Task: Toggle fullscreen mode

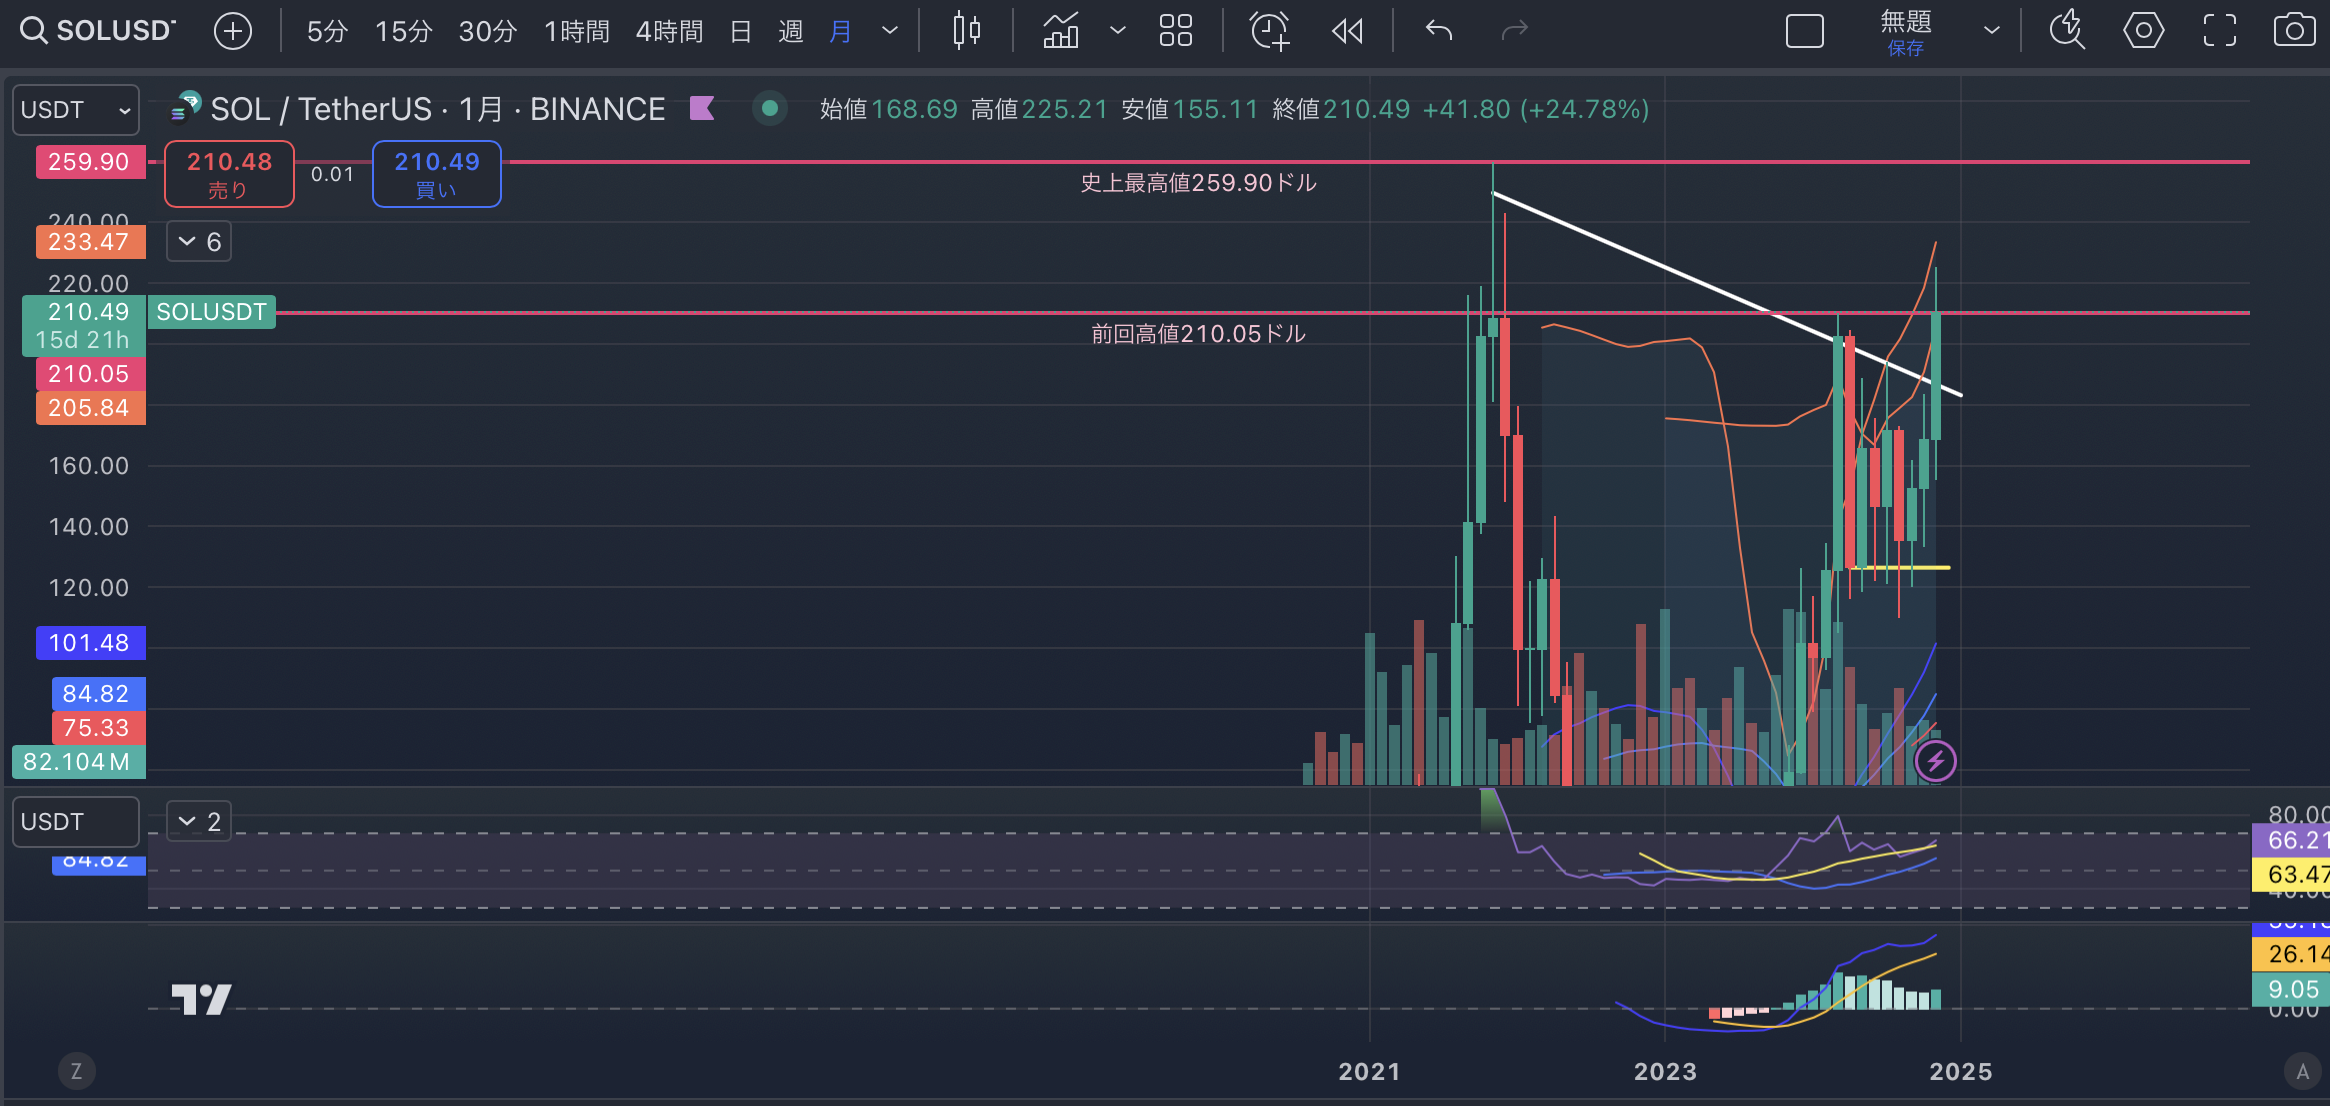Action: tap(2220, 31)
